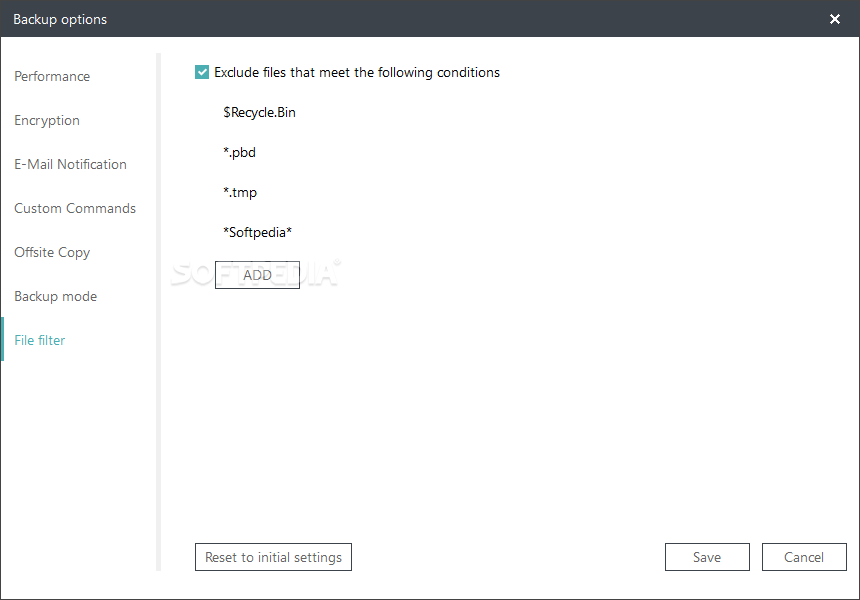This screenshot has height=600, width=860.
Task: Open E-Mail Notification options
Action: click(x=70, y=164)
